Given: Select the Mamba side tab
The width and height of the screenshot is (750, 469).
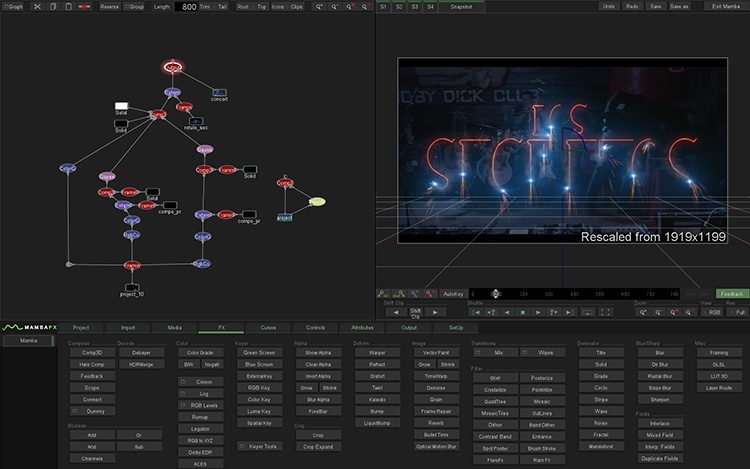Looking at the screenshot, I should click(x=28, y=340).
